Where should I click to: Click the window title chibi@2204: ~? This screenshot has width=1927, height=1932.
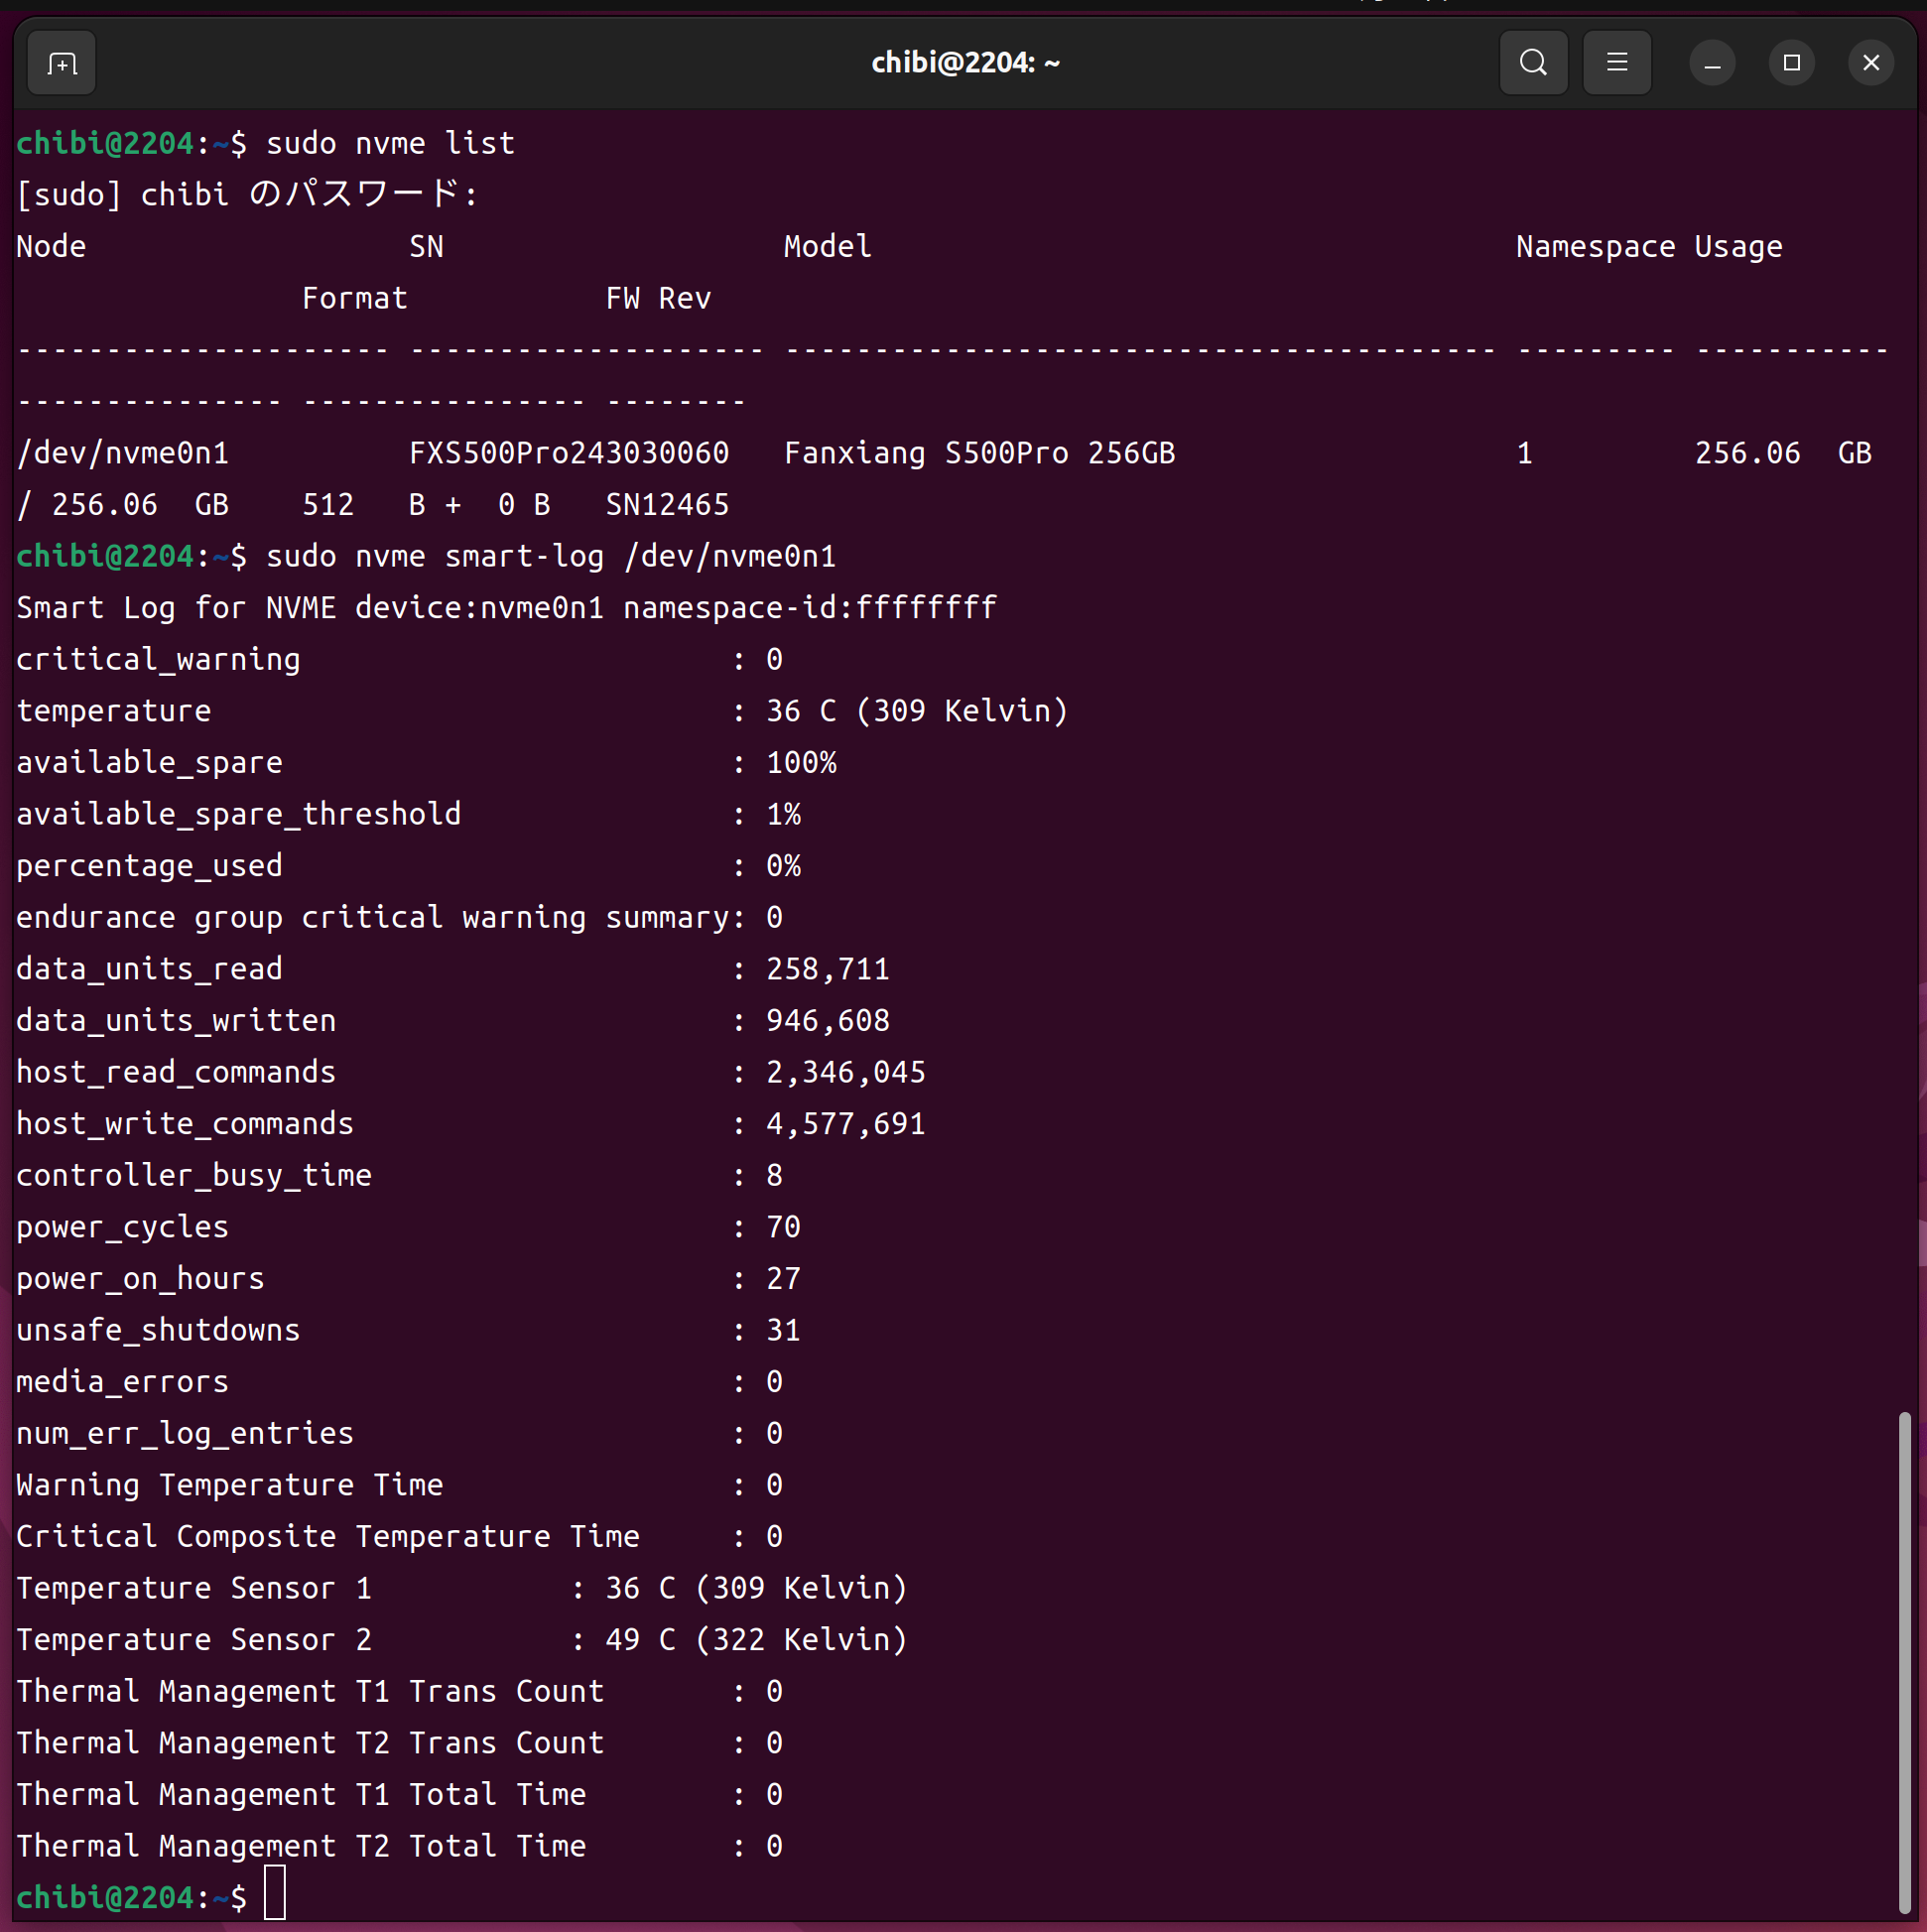point(964,63)
